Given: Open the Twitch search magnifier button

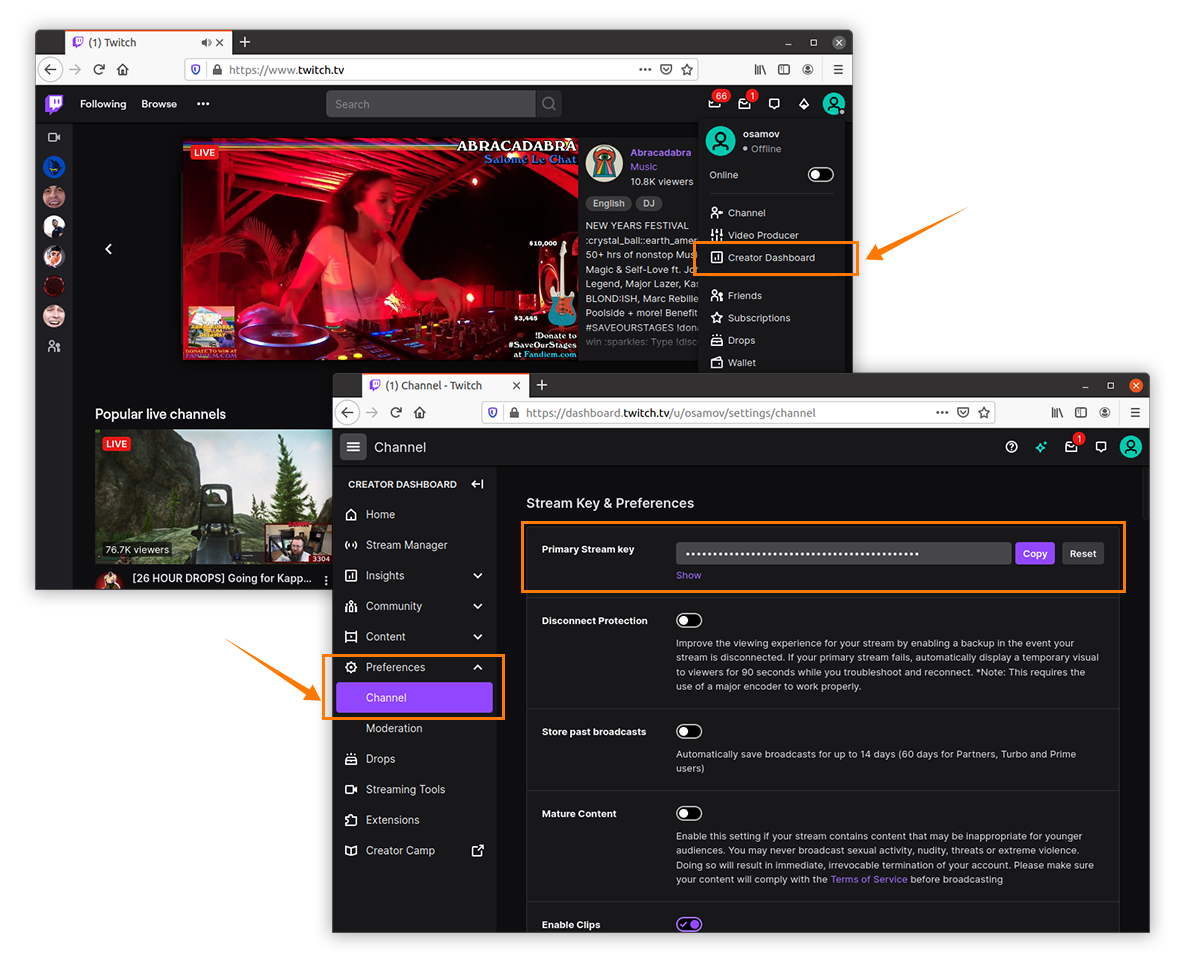Looking at the screenshot, I should point(549,104).
